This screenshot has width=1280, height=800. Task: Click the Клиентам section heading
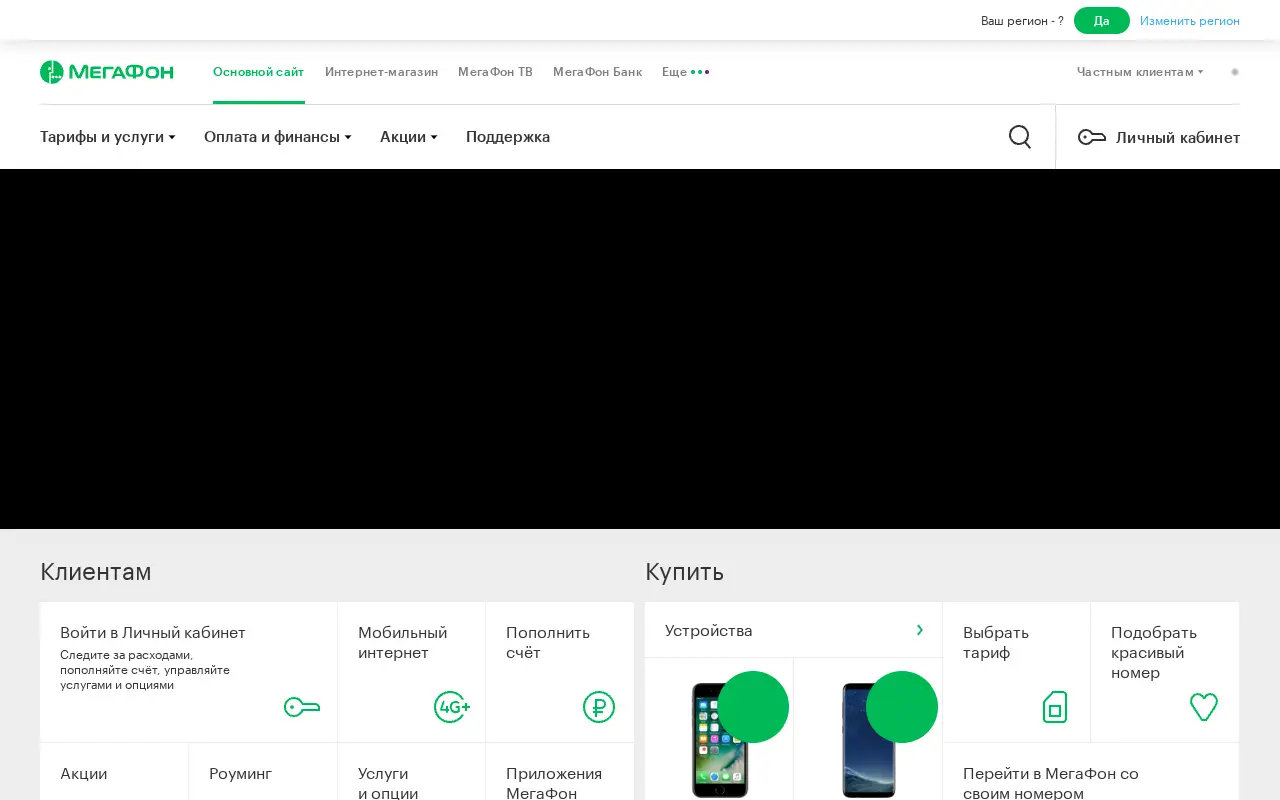tap(96, 572)
